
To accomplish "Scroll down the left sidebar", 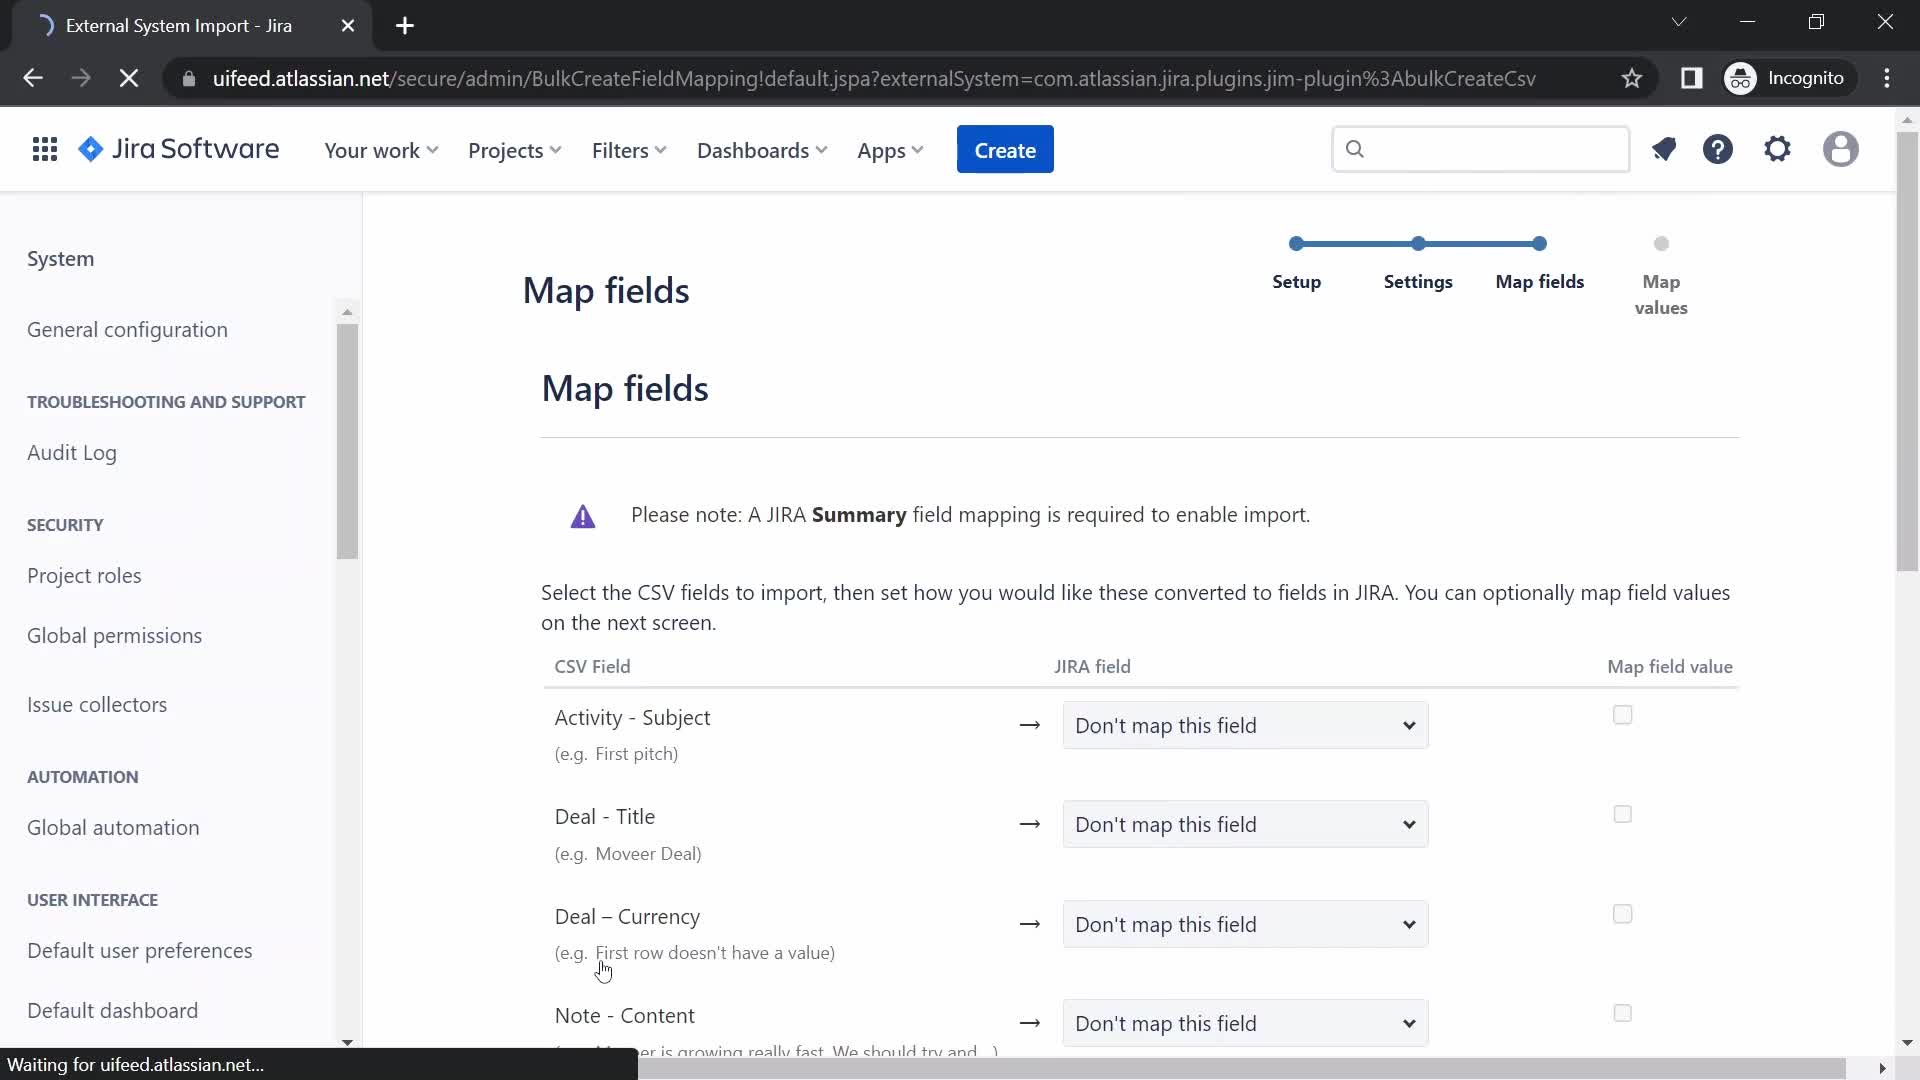I will tap(347, 1042).
